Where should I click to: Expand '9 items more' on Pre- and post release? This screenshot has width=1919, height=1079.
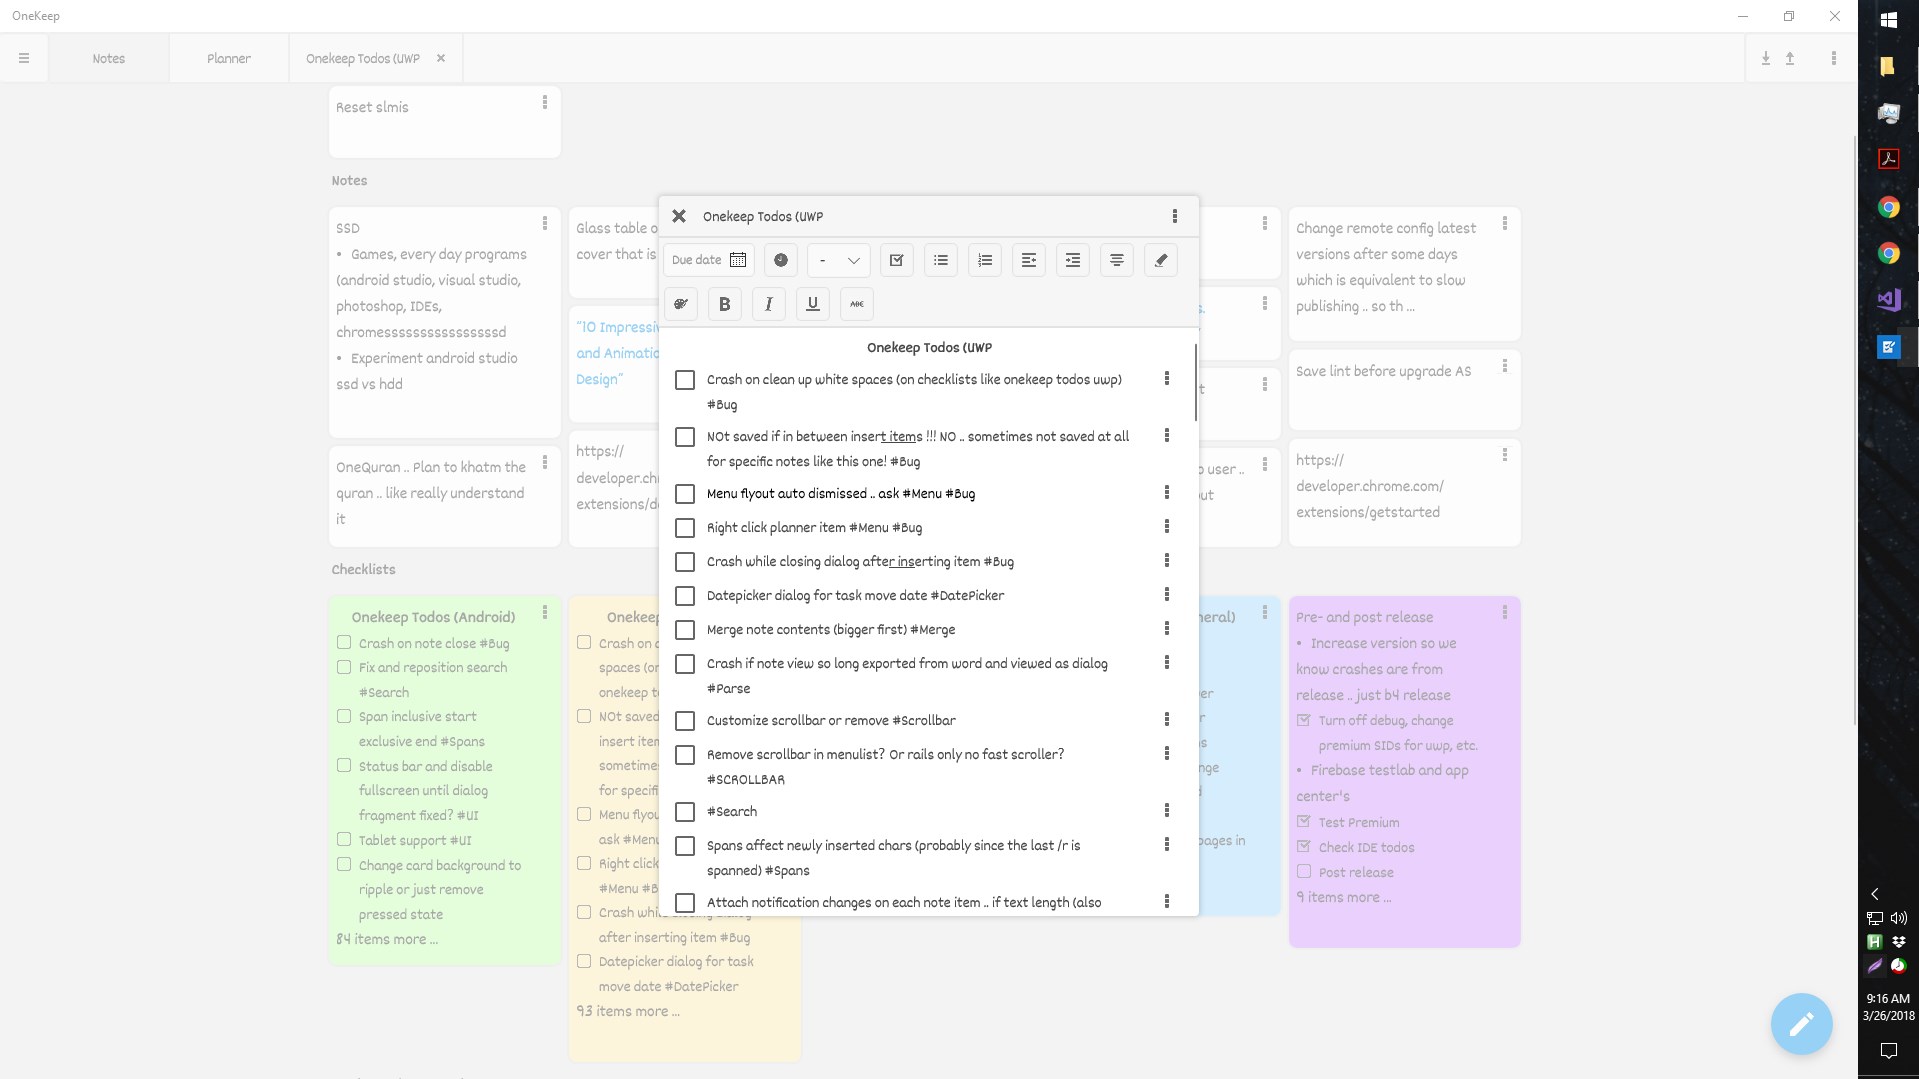[1344, 897]
